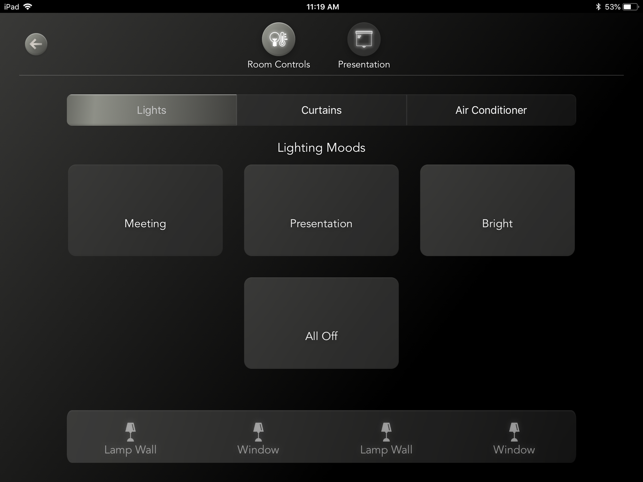Click the Wi-Fi status icon
The image size is (643, 482).
pyautogui.click(x=28, y=7)
